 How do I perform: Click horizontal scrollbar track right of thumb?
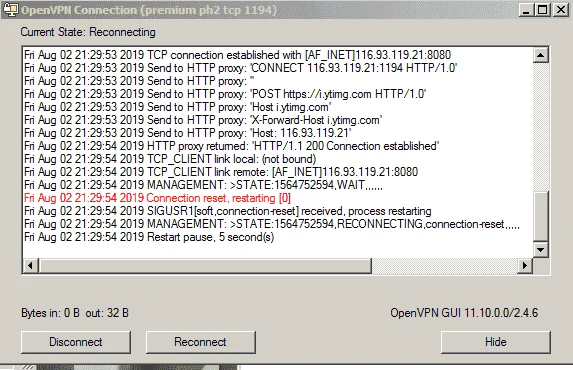(445, 265)
